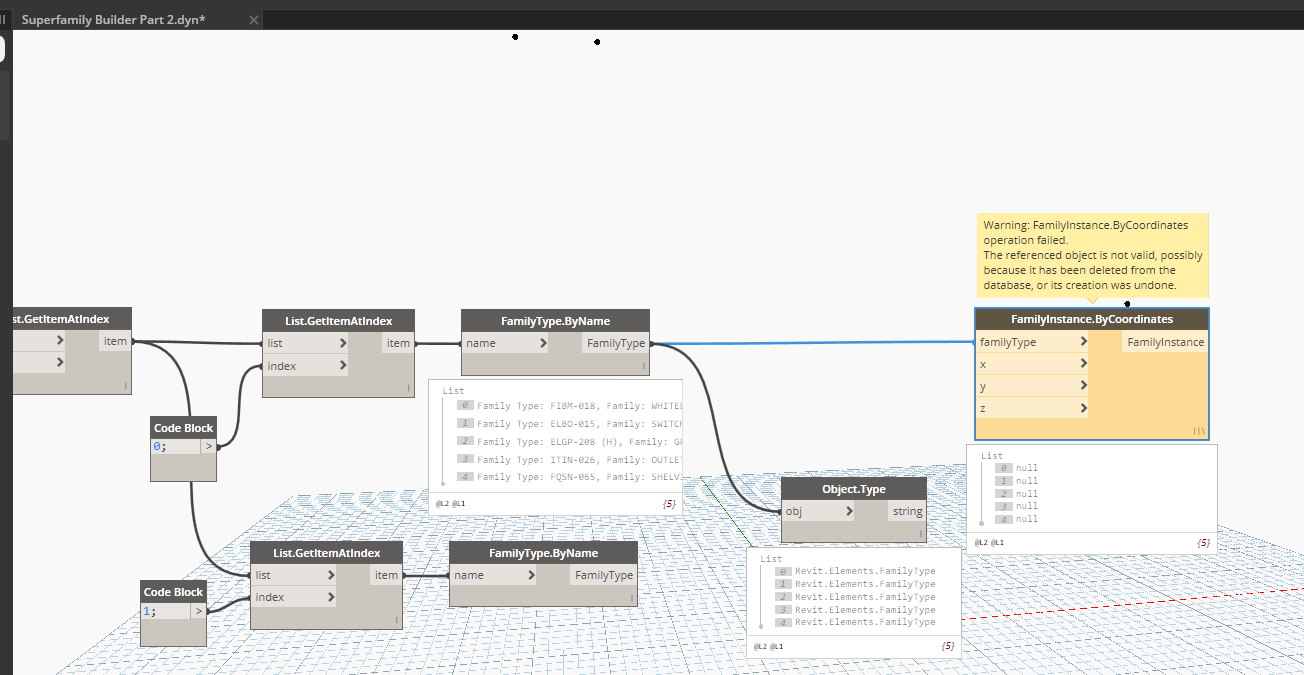This screenshot has height=675, width=1304.
Task: Select preview row Family Type: FIBM-018
Action: click(x=568, y=406)
